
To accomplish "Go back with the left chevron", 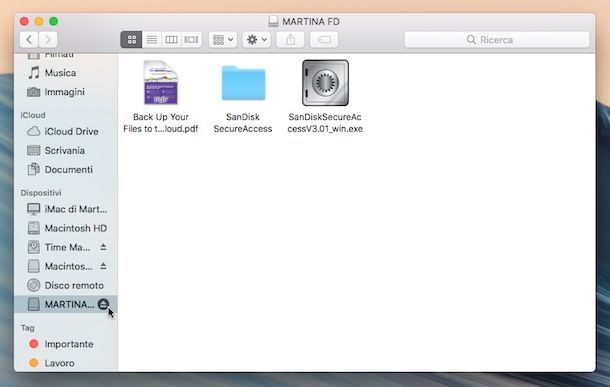I will [x=29, y=40].
